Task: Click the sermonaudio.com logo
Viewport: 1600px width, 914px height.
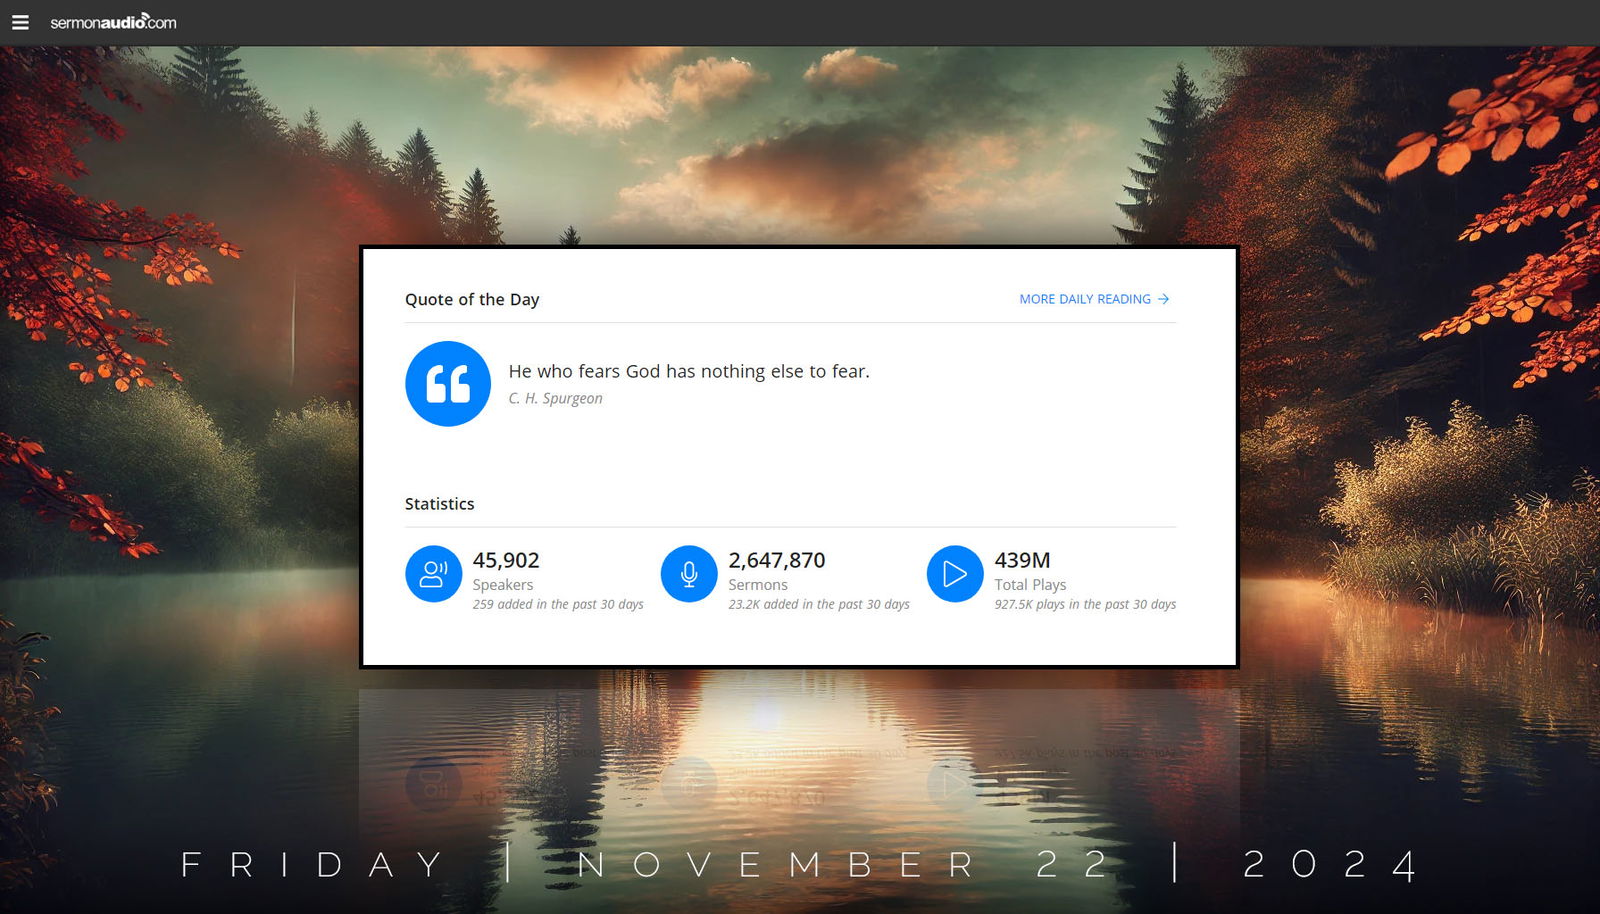Action: [x=113, y=22]
